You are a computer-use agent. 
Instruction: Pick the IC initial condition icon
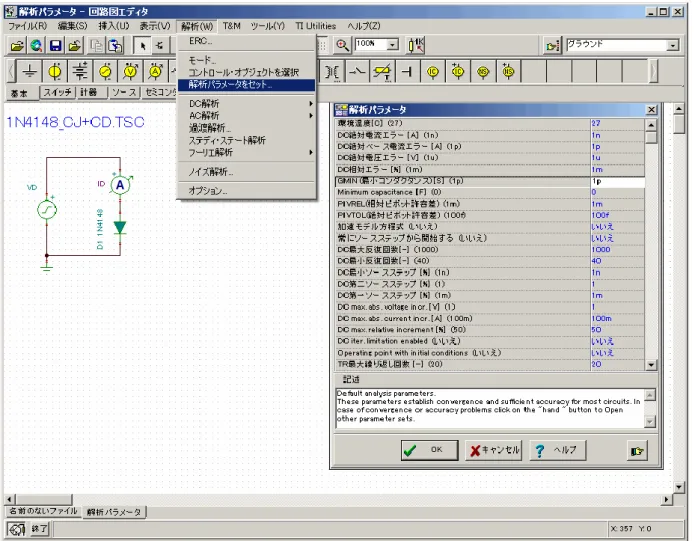(x=433, y=71)
